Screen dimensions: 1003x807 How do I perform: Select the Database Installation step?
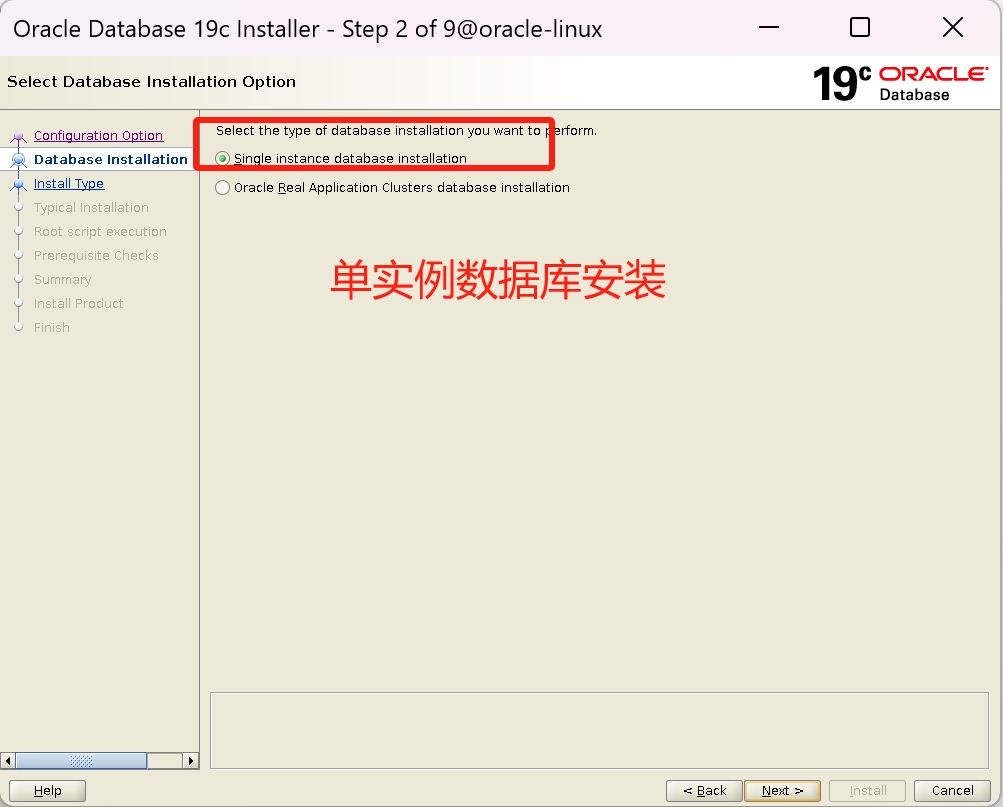[111, 159]
